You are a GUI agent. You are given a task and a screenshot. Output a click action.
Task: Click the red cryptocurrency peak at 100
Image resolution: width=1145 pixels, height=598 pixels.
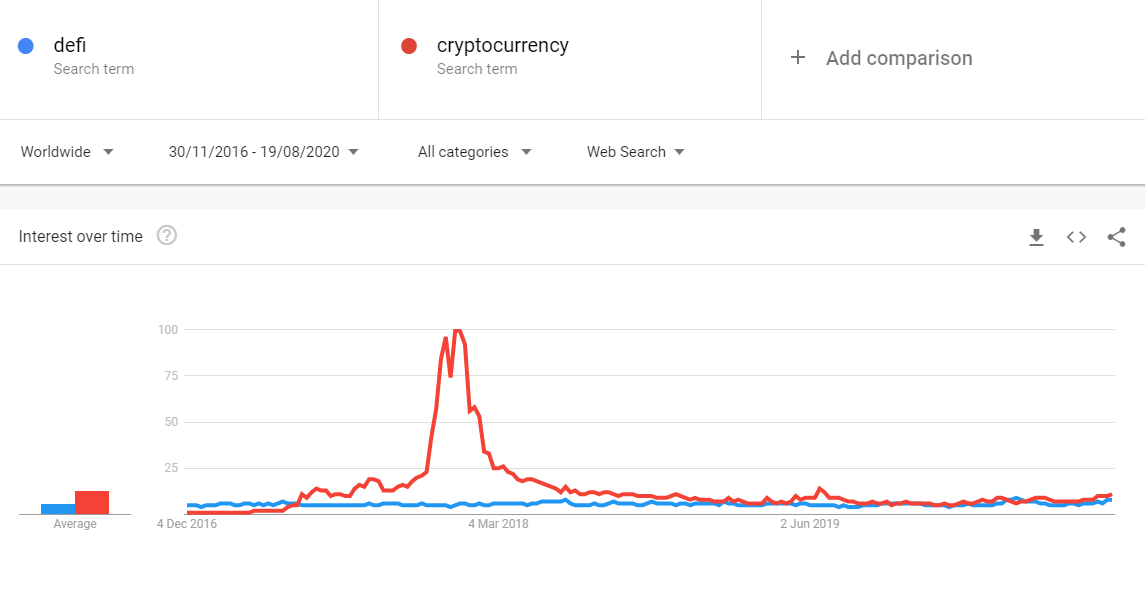point(457,330)
